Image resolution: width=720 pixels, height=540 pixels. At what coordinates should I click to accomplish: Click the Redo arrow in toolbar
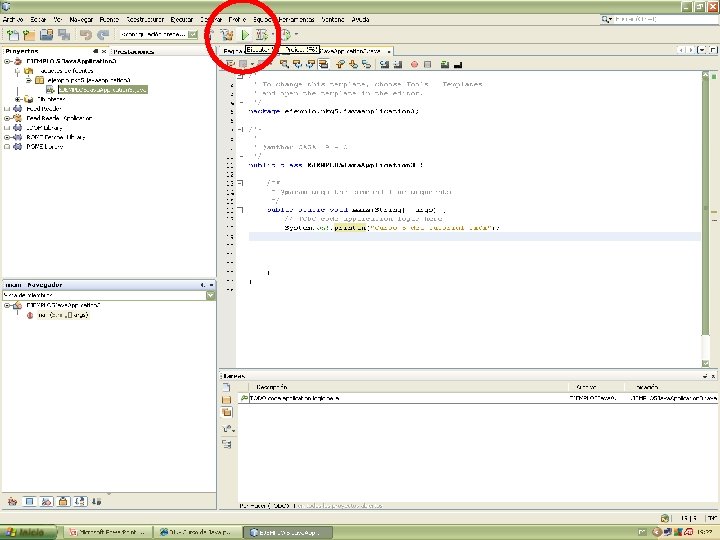pyautogui.click(x=103, y=35)
